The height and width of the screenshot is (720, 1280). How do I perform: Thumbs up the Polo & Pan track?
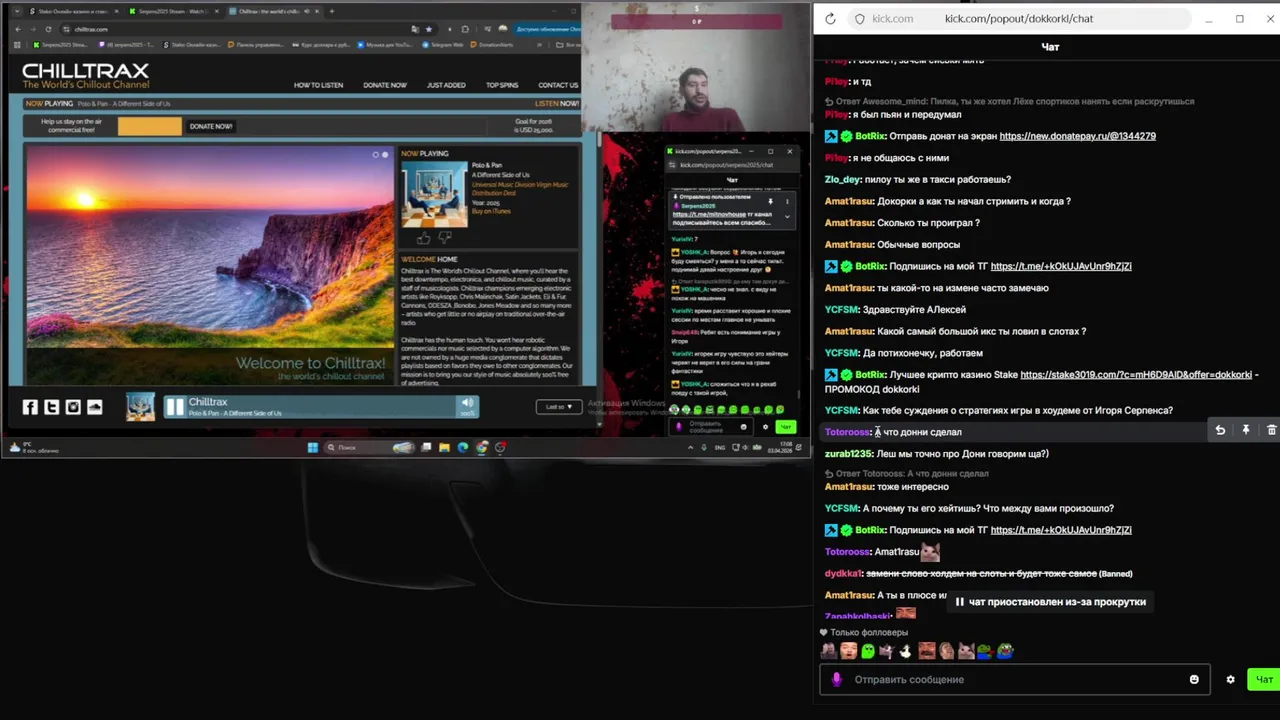point(423,238)
